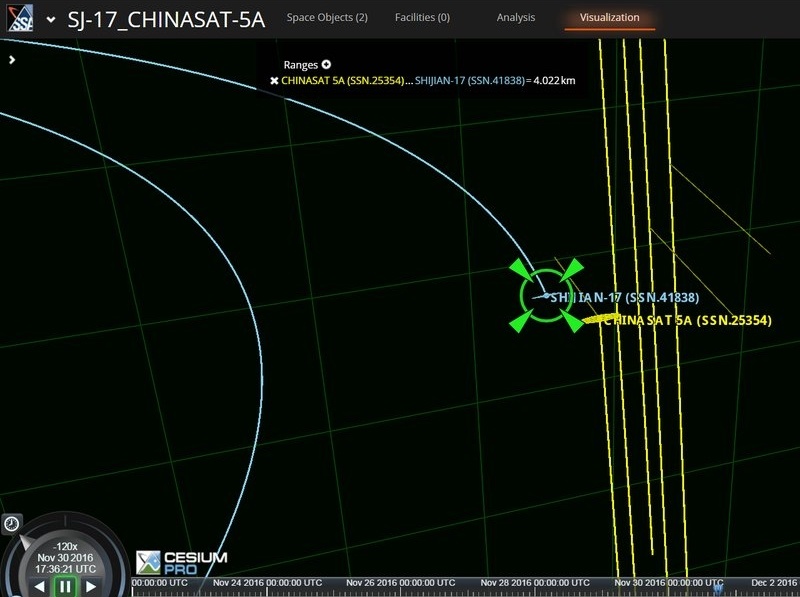Click the 4.022 km range value
This screenshot has width=800, height=597.
point(554,81)
